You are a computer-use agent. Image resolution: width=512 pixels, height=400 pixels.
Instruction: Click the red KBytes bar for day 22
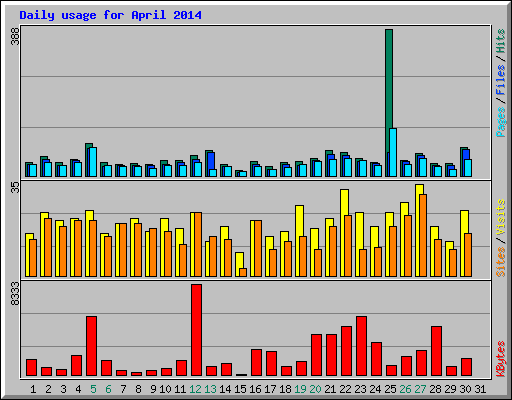click(346, 351)
